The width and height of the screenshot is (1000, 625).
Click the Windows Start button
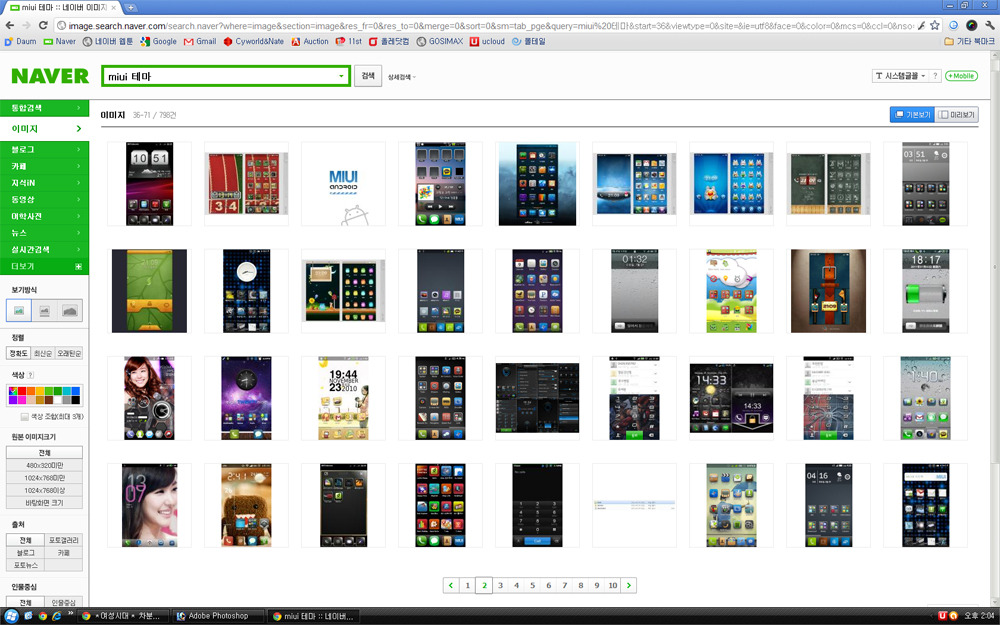pyautogui.click(x=11, y=616)
